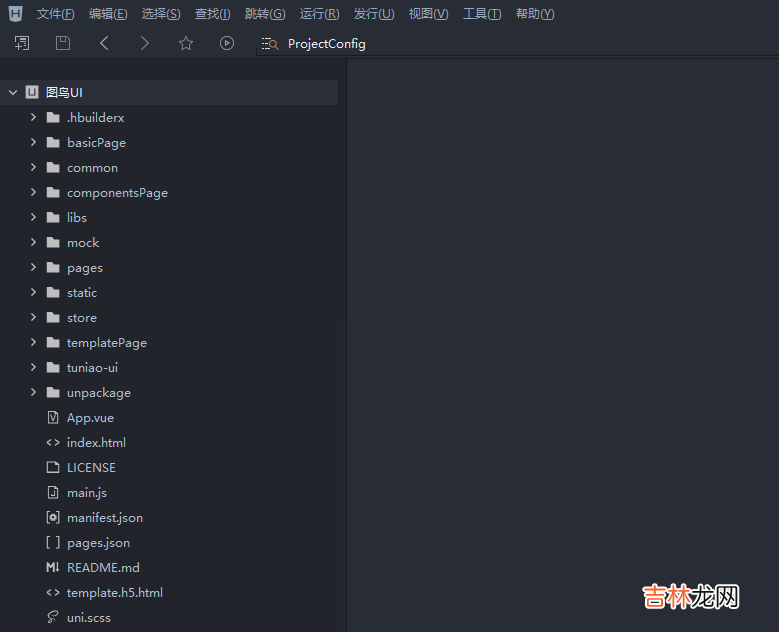Click the run play icon in toolbar
Viewport: 779px width, 632px height.
click(227, 43)
